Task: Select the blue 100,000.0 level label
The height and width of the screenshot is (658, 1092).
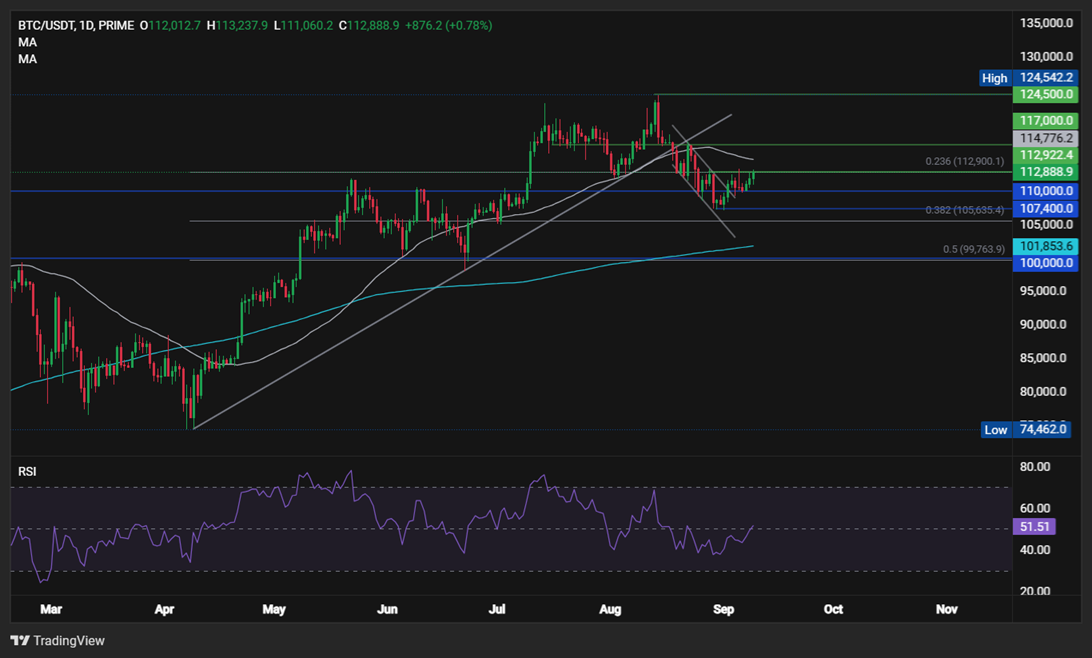Action: click(1045, 263)
